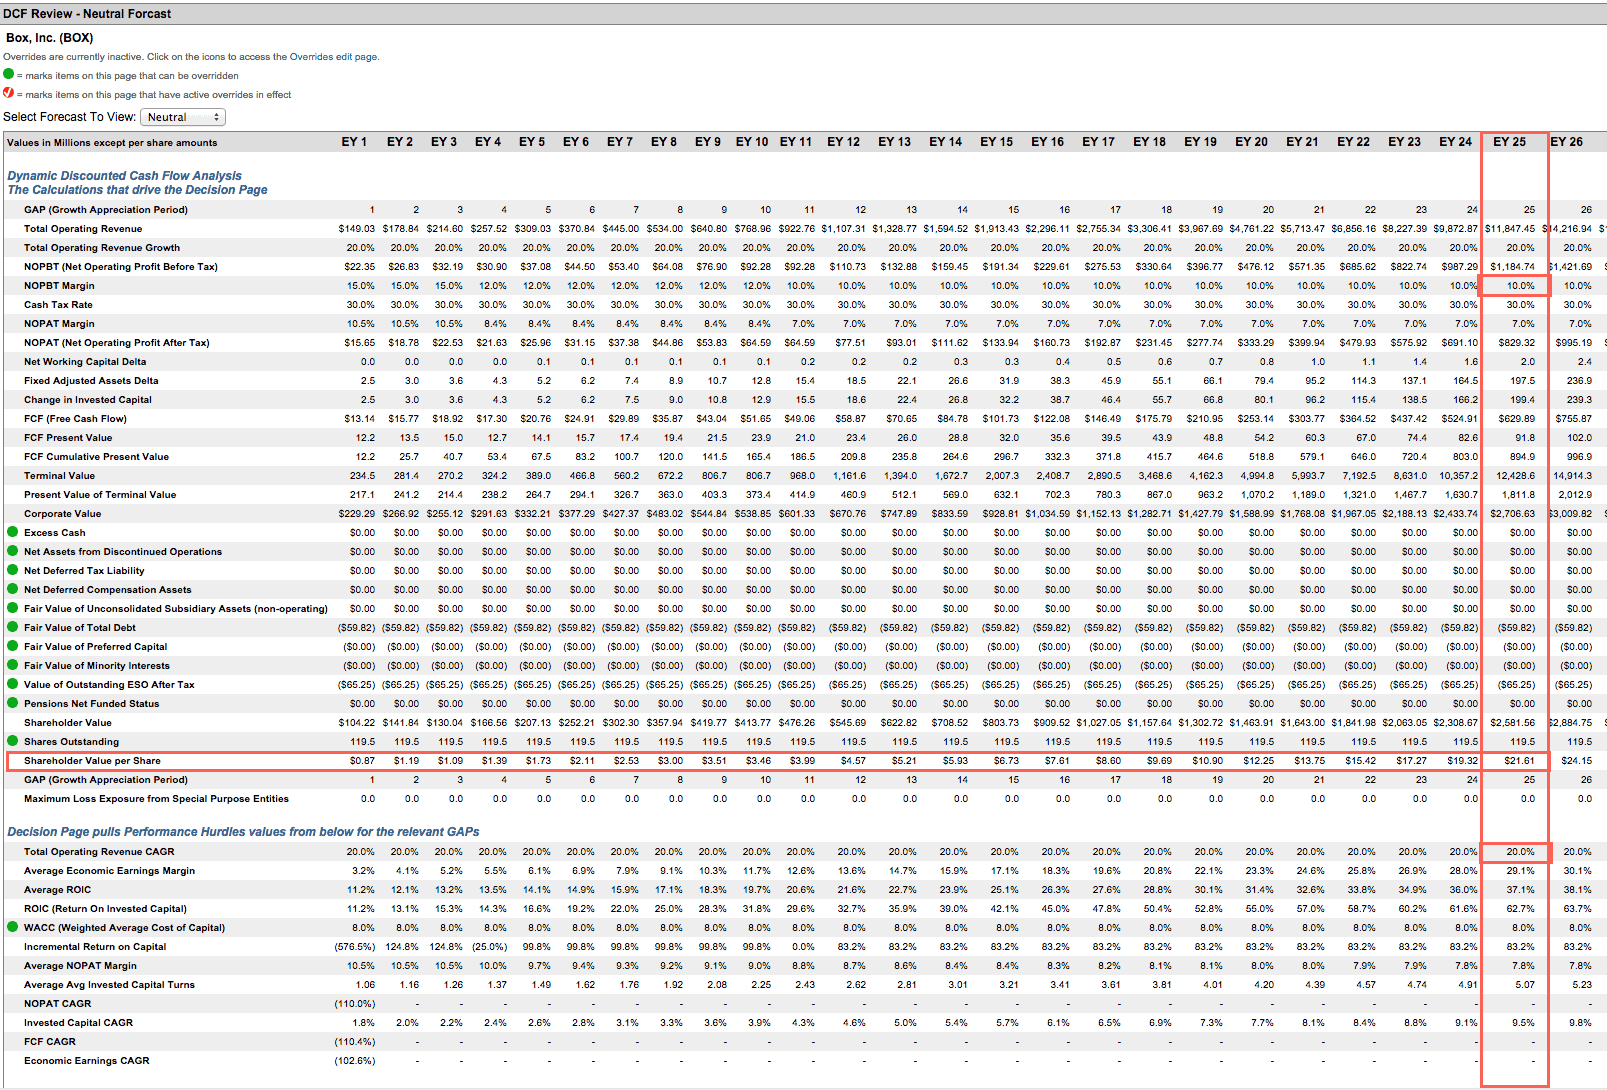Click the Dynamic Discounted Cash Flow Analysis heading
The image size is (1607, 1090).
click(x=125, y=175)
